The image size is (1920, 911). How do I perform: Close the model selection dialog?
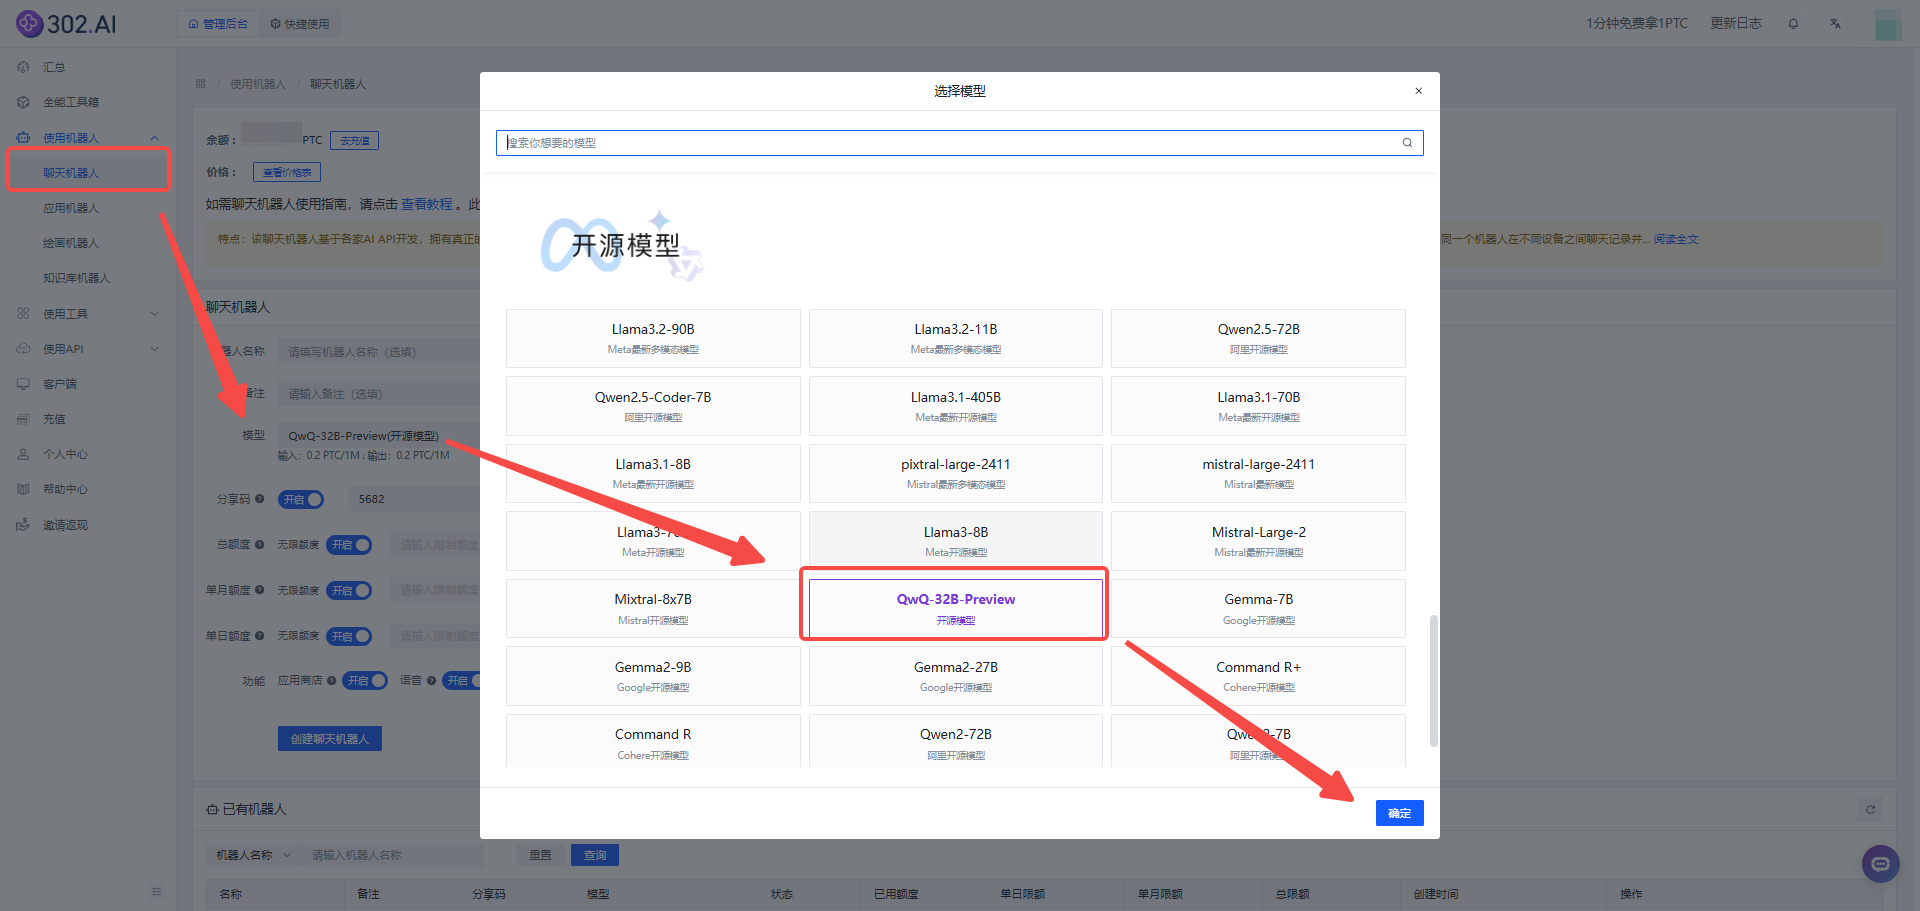(x=1418, y=91)
